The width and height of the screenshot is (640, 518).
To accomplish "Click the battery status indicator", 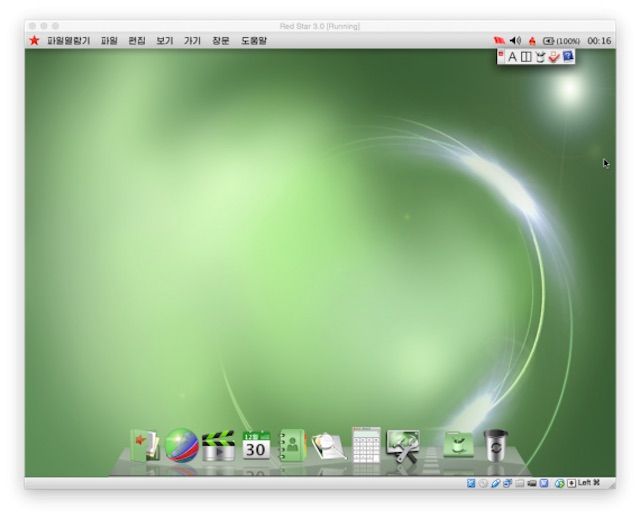I will tap(561, 41).
